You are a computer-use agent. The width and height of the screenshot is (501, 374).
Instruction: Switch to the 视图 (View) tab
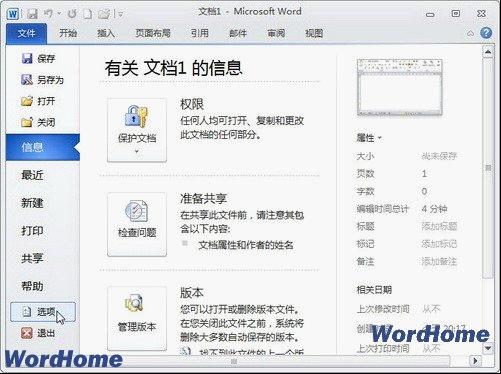314,33
